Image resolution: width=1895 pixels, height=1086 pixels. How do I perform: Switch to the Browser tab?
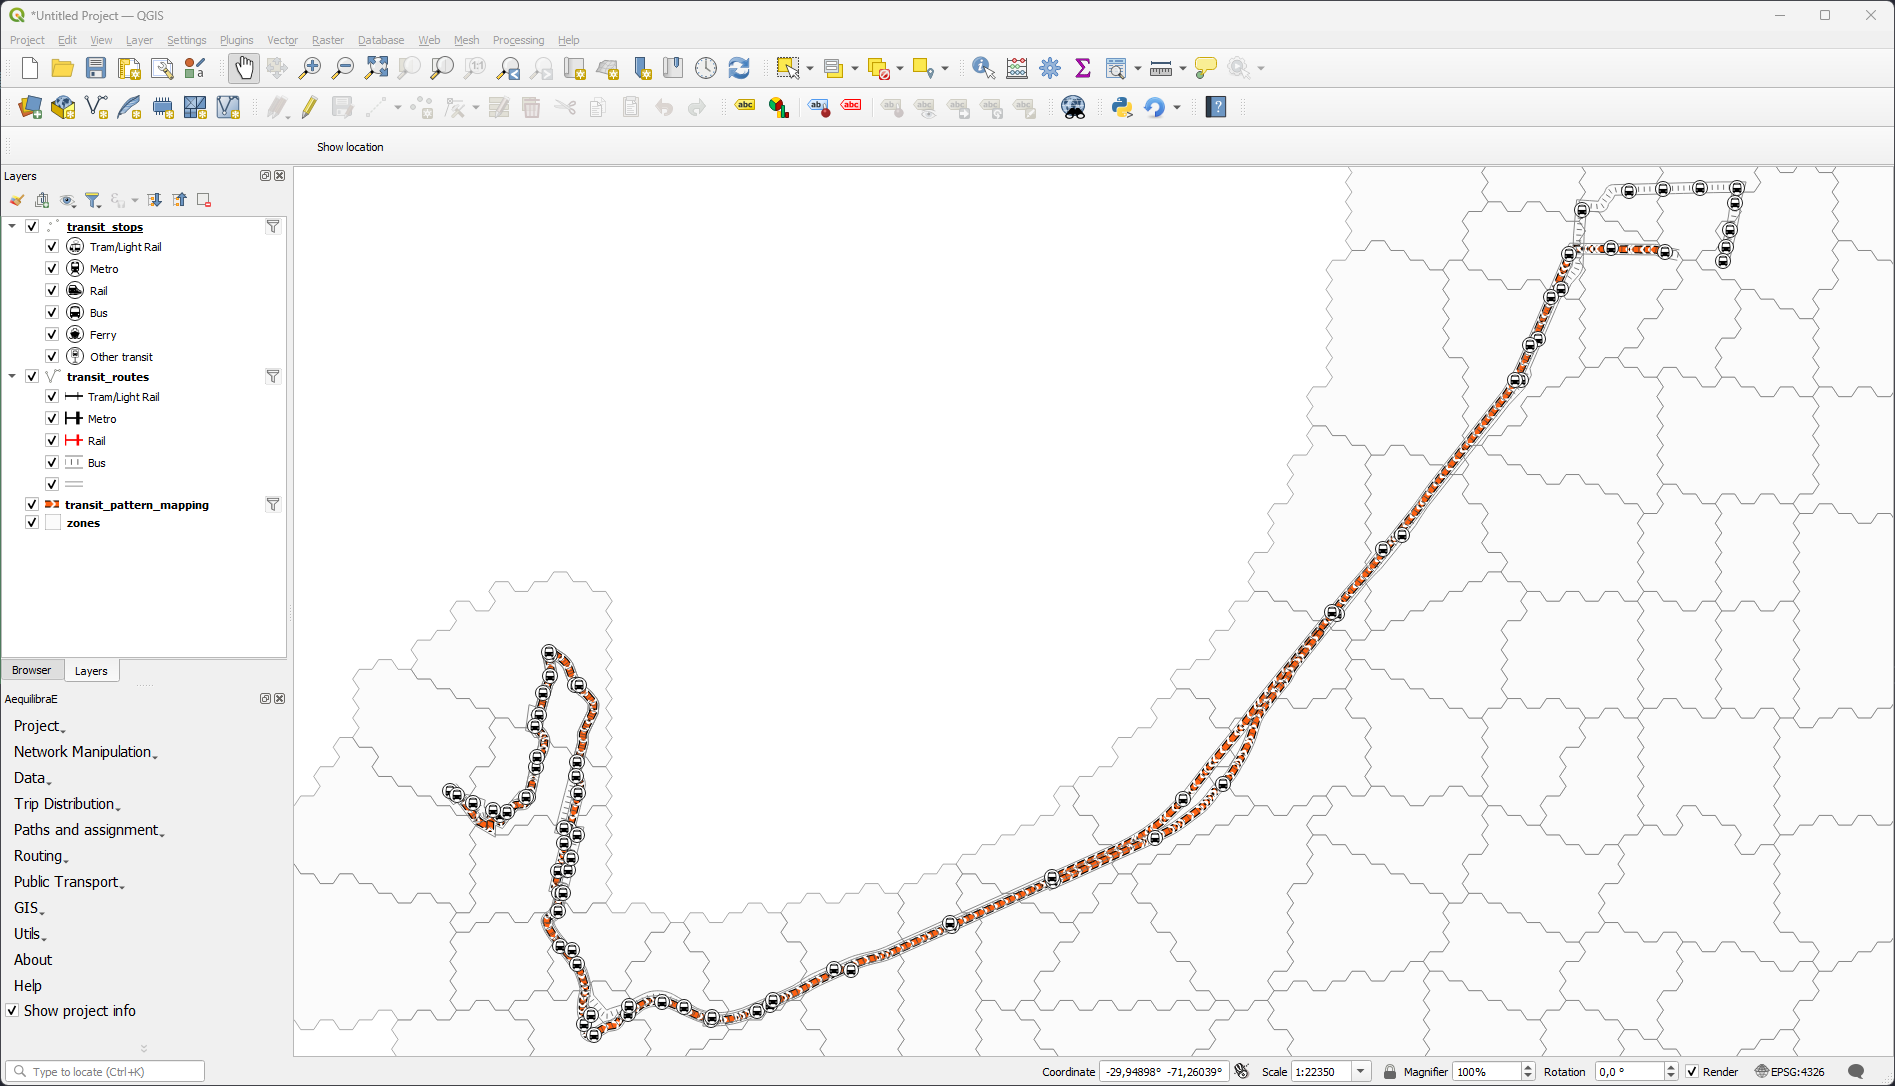click(x=33, y=670)
